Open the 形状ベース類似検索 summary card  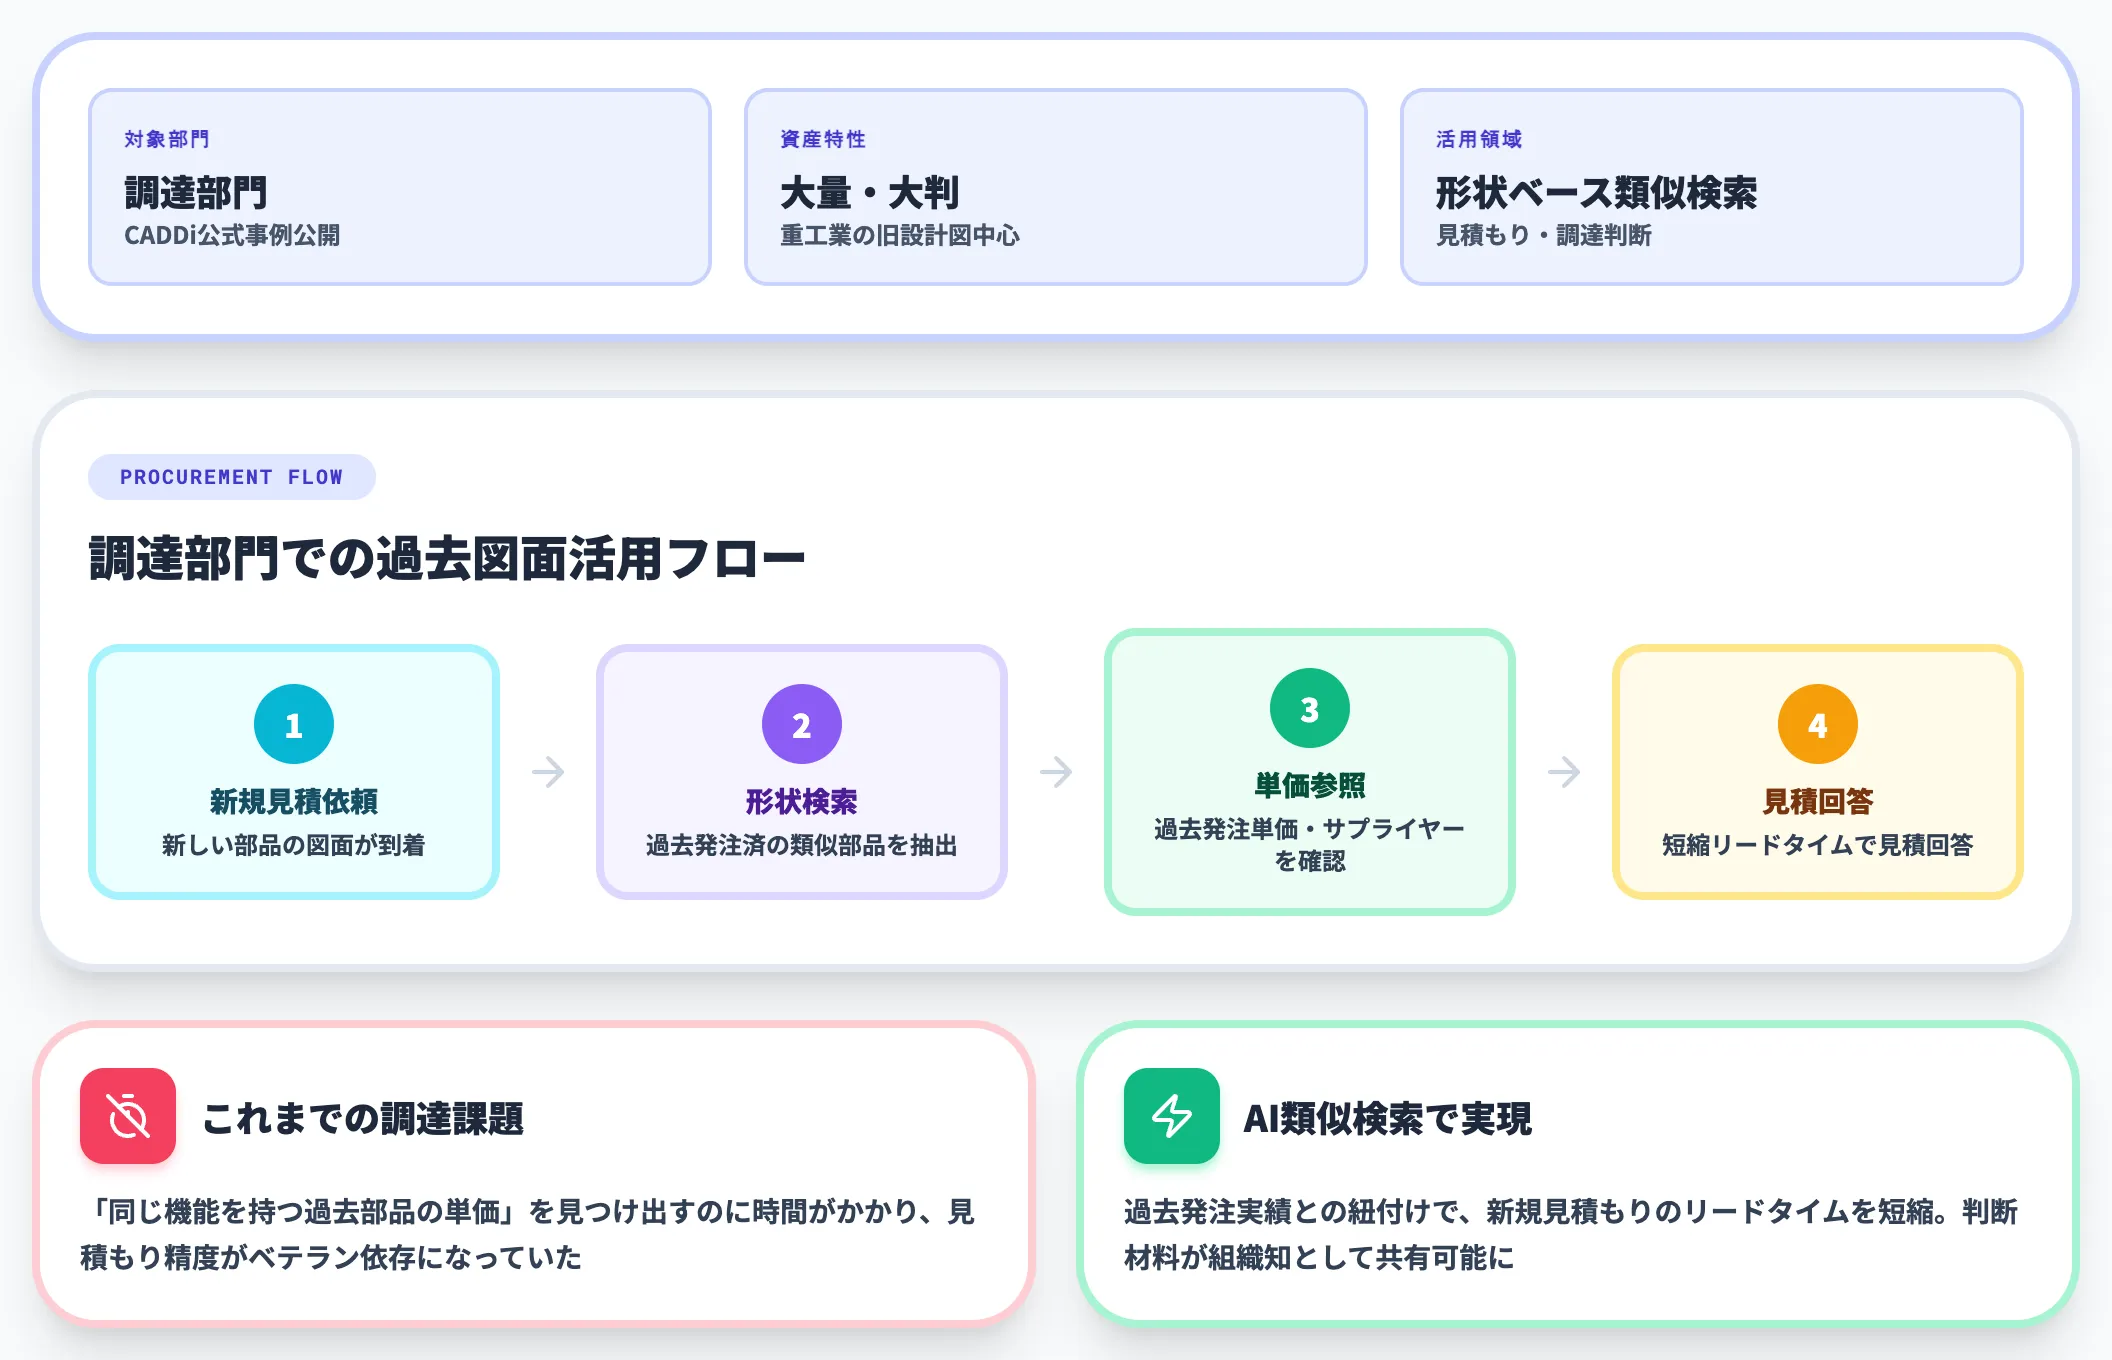pyautogui.click(x=1712, y=187)
